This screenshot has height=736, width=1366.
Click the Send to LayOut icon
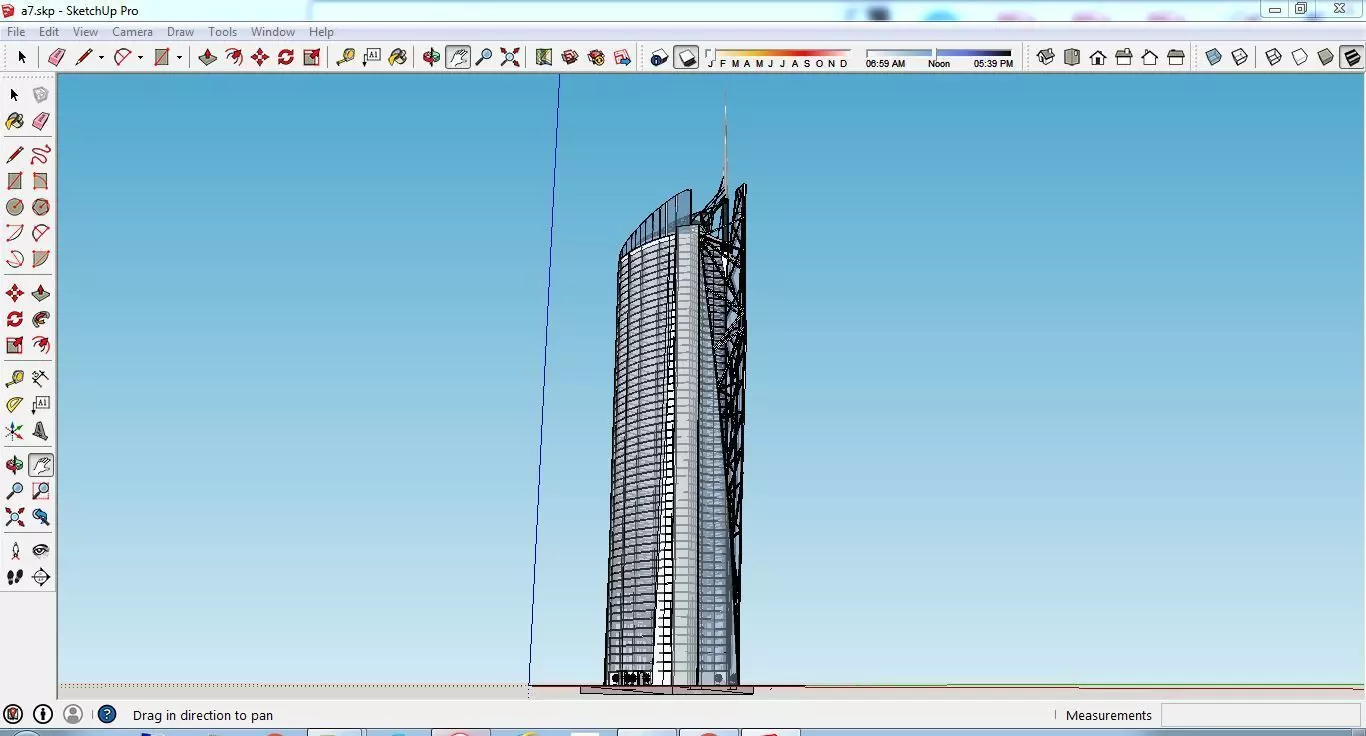[x=622, y=57]
